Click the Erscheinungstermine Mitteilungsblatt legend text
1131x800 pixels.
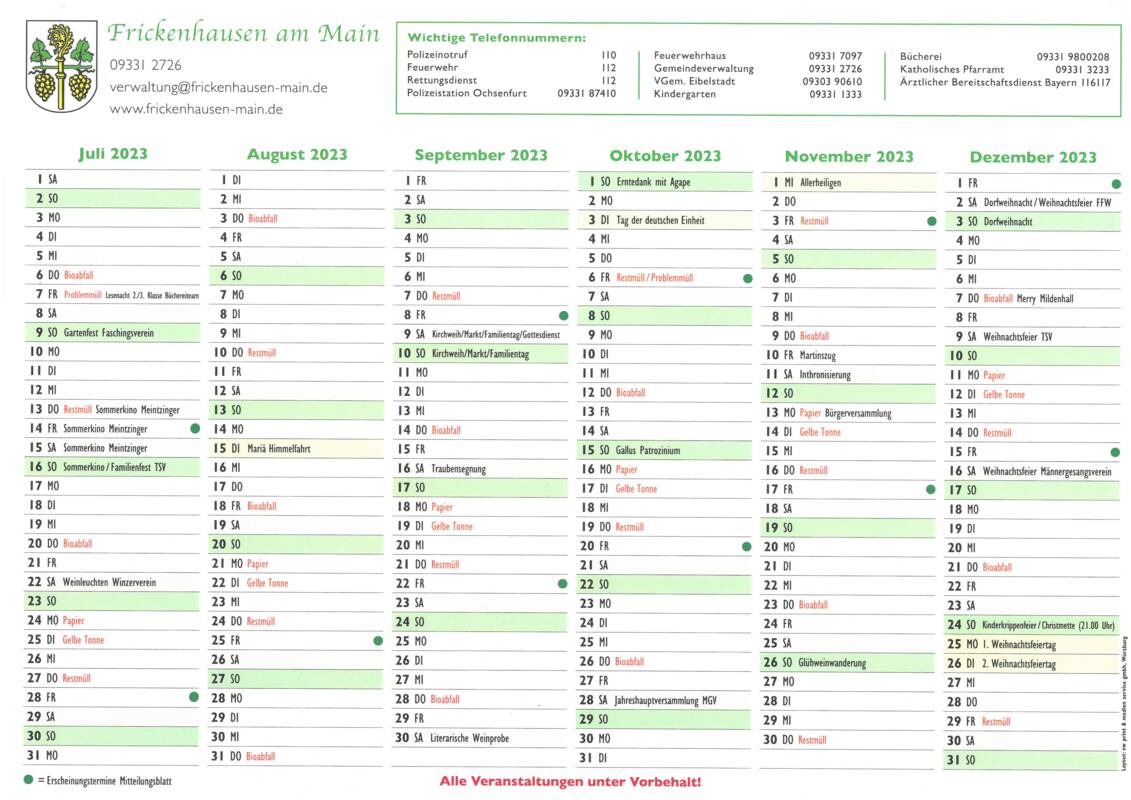(105, 781)
